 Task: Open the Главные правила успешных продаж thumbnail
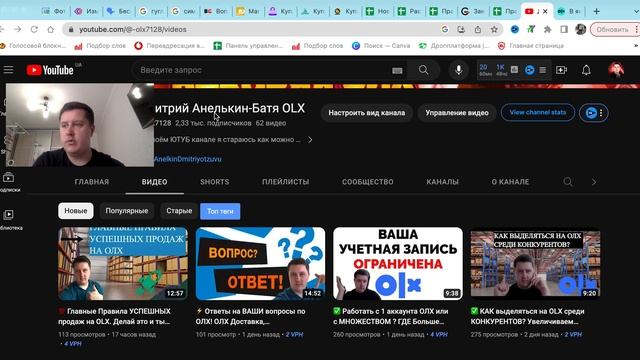[x=123, y=264]
